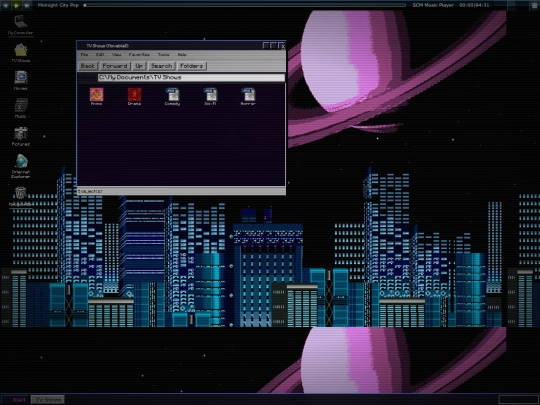
Task: Open music player menu icon at top right
Action: 534,5
